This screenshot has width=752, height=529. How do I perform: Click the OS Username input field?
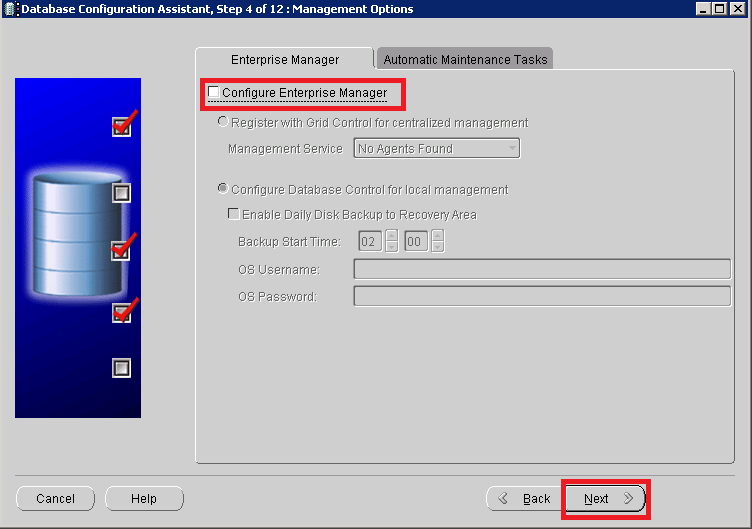click(542, 269)
